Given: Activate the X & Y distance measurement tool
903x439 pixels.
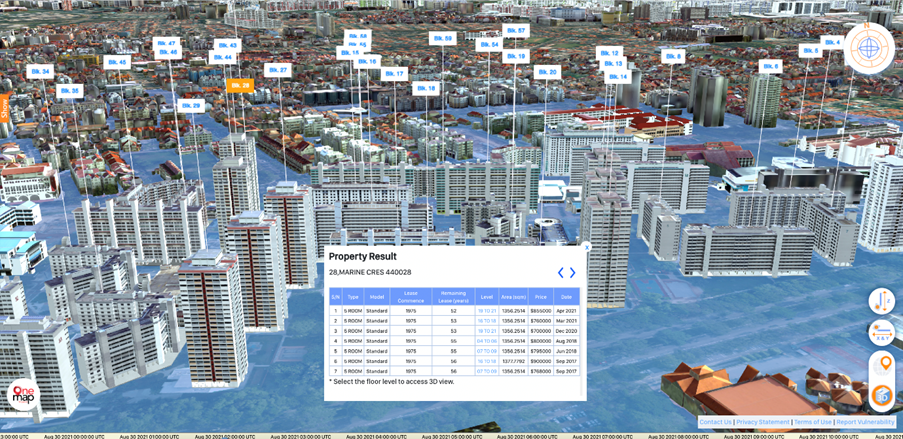Looking at the screenshot, I should pyautogui.click(x=882, y=333).
